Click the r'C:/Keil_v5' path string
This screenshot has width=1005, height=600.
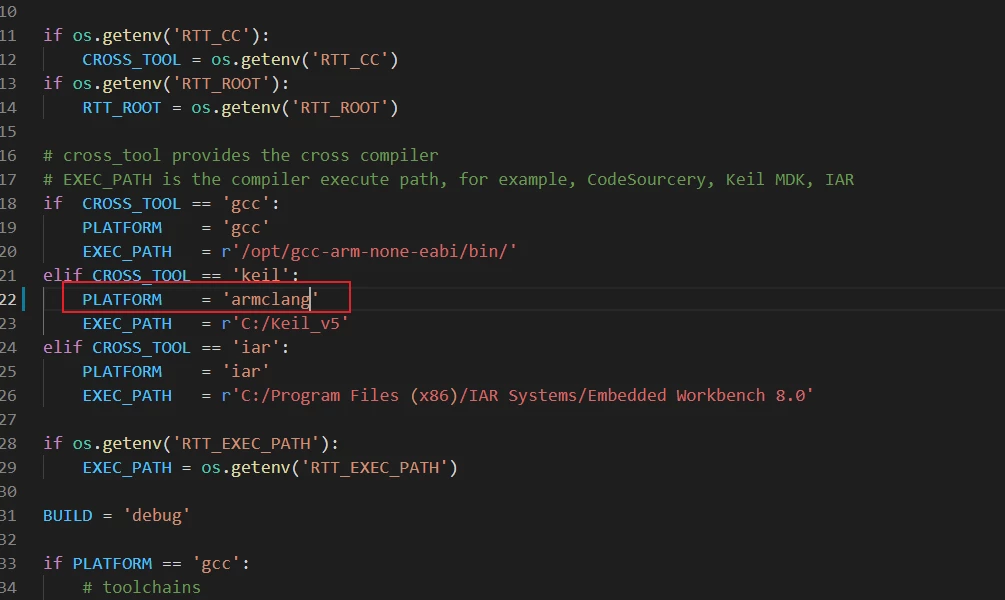pyautogui.click(x=285, y=323)
